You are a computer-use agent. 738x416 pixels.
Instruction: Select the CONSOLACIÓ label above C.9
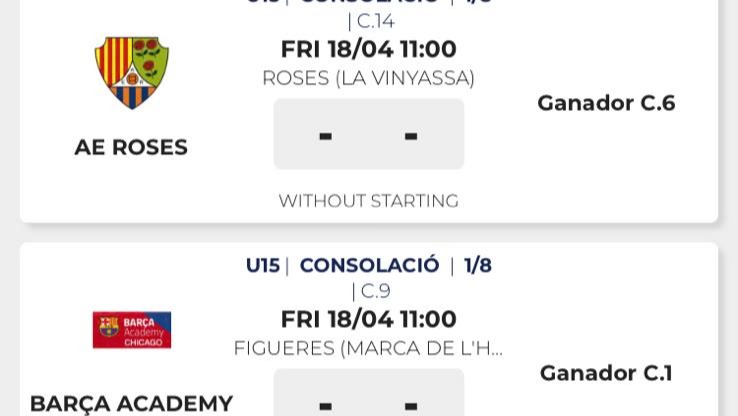tap(369, 265)
